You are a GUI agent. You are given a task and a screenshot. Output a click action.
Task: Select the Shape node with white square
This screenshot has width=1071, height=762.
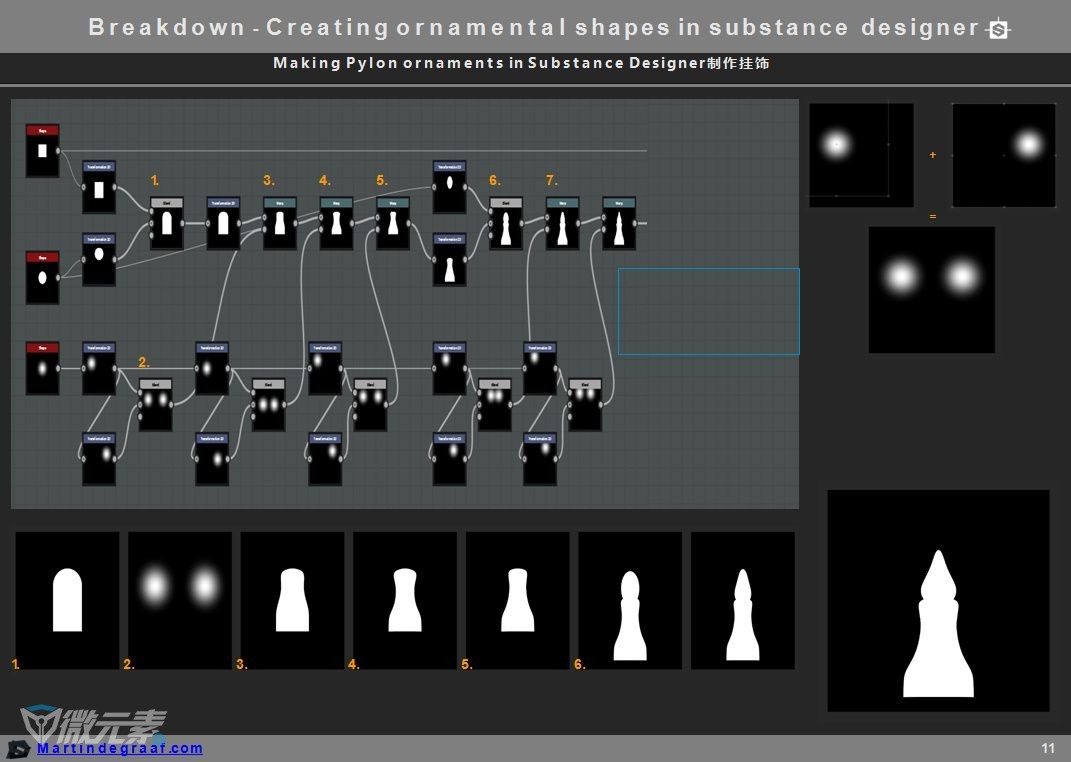tap(42, 150)
